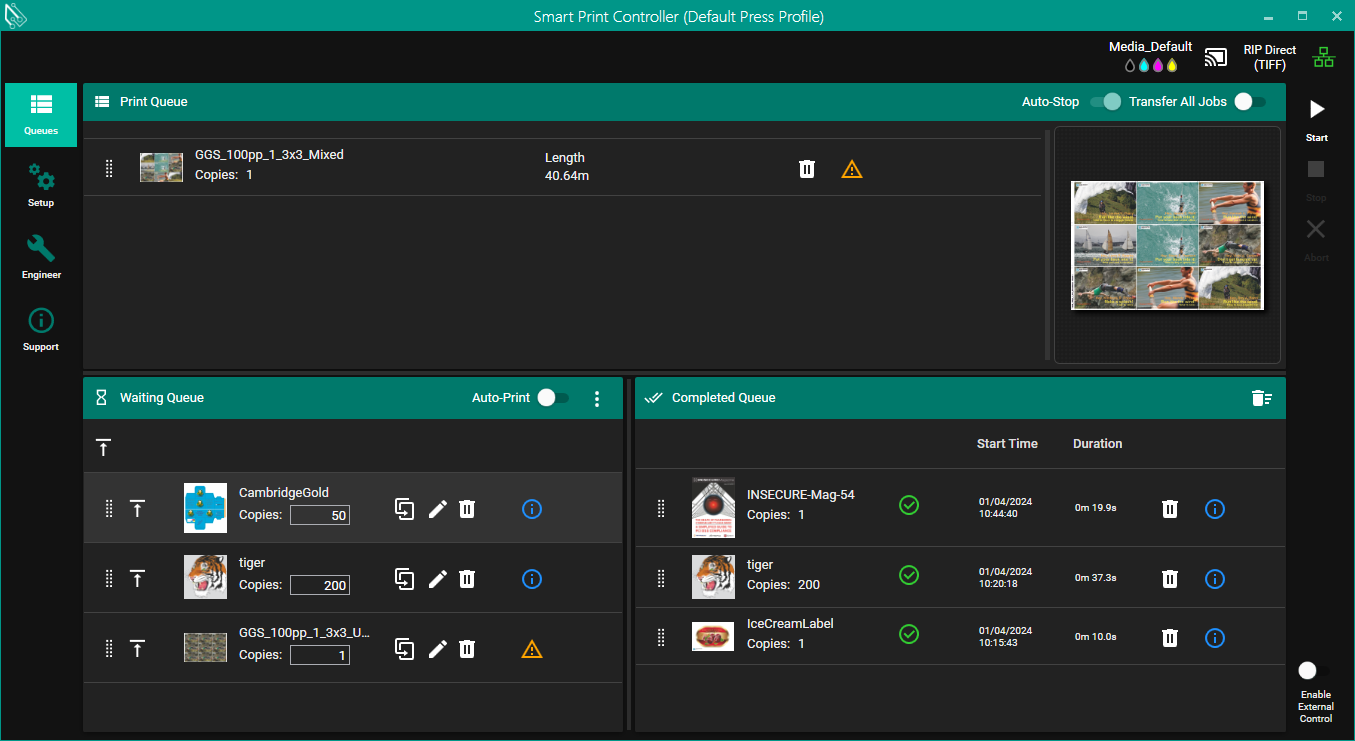The width and height of the screenshot is (1355, 741).
Task: Delete GGS_100pp_1_3x3_Mixed from the Print Queue
Action: pos(806,168)
